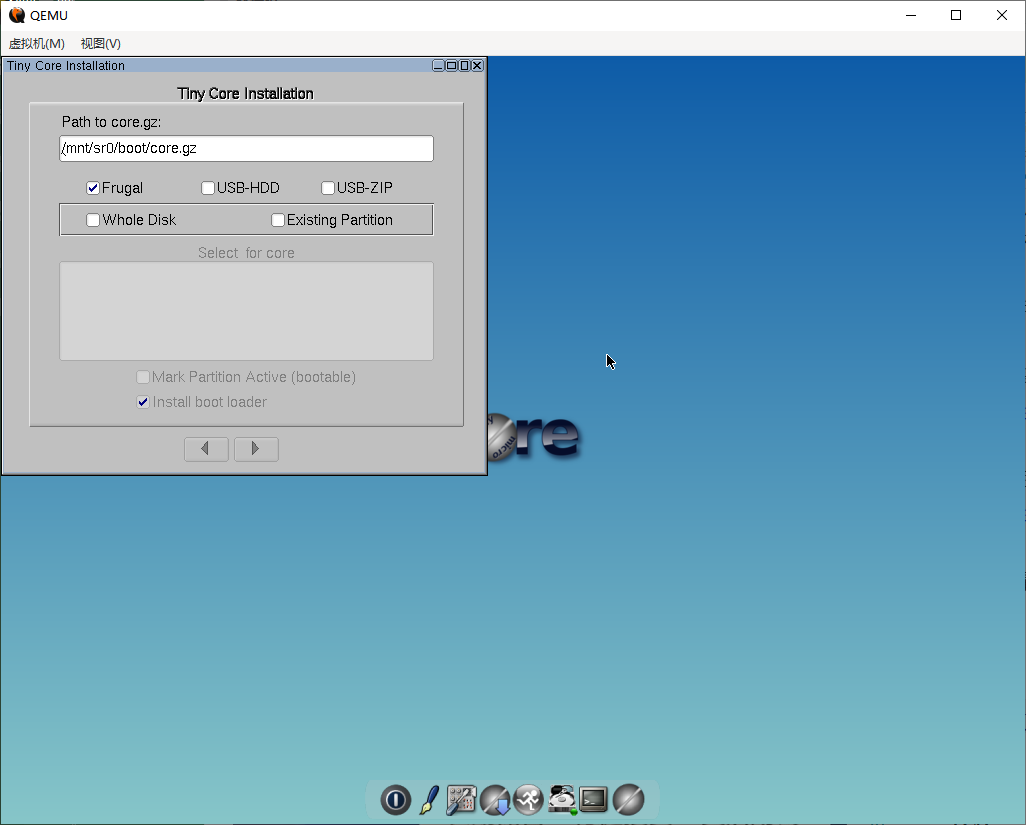Go back with left arrow button
1026x825 pixels.
[206, 449]
